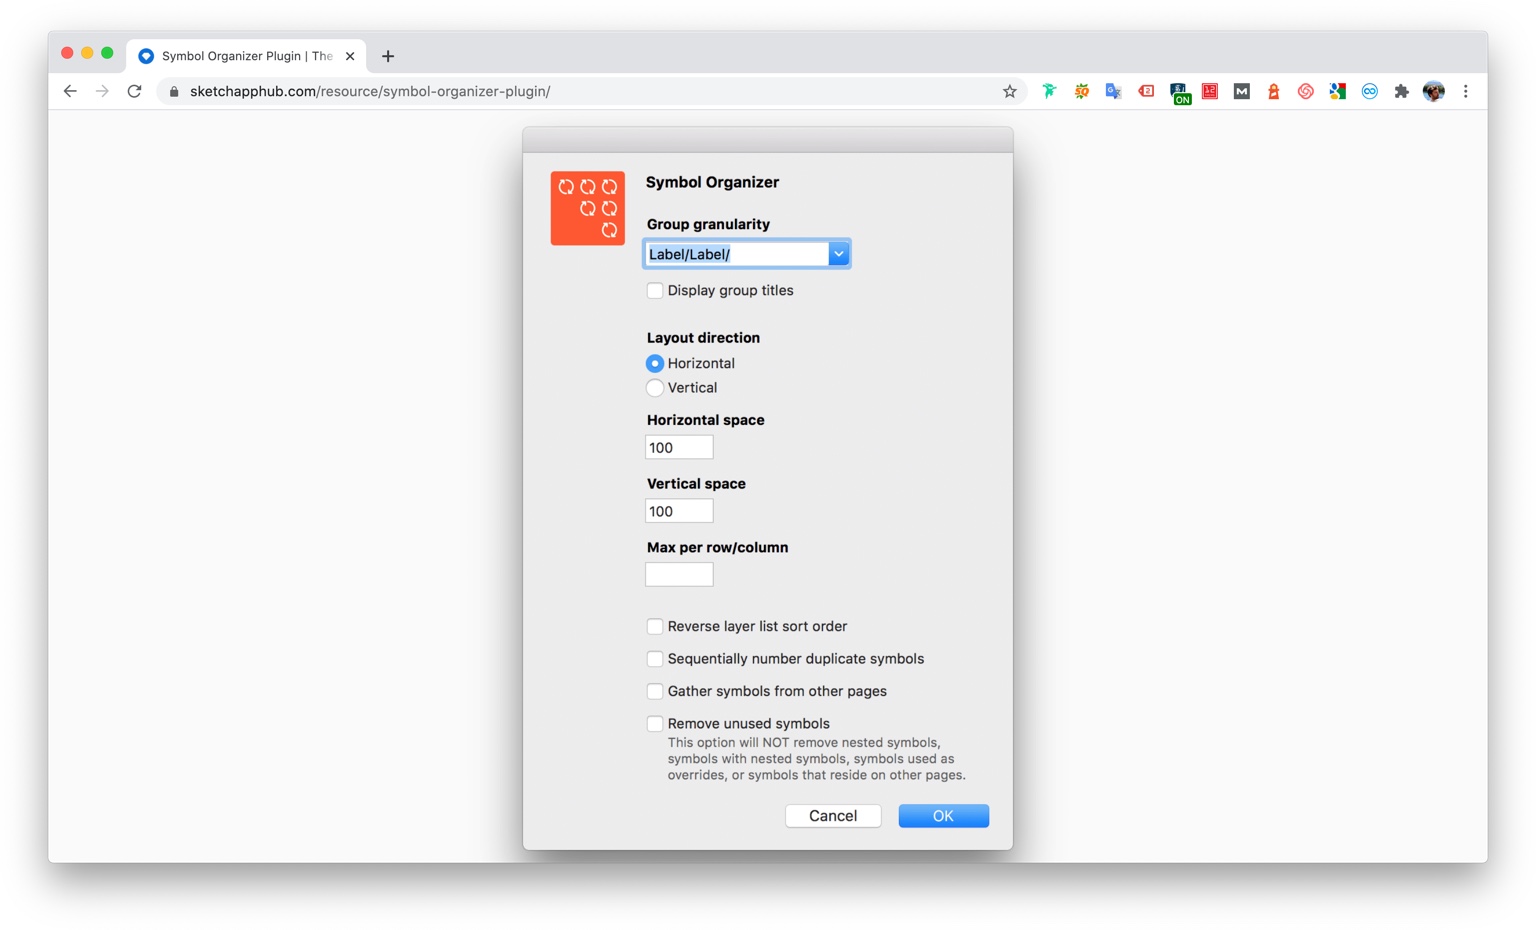Open the red spiral extension icon
The width and height of the screenshot is (1536, 930).
point(1306,91)
